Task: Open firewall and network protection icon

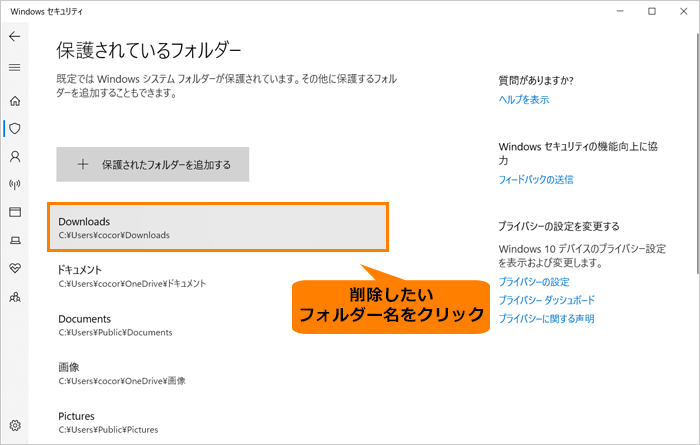Action: click(x=15, y=184)
